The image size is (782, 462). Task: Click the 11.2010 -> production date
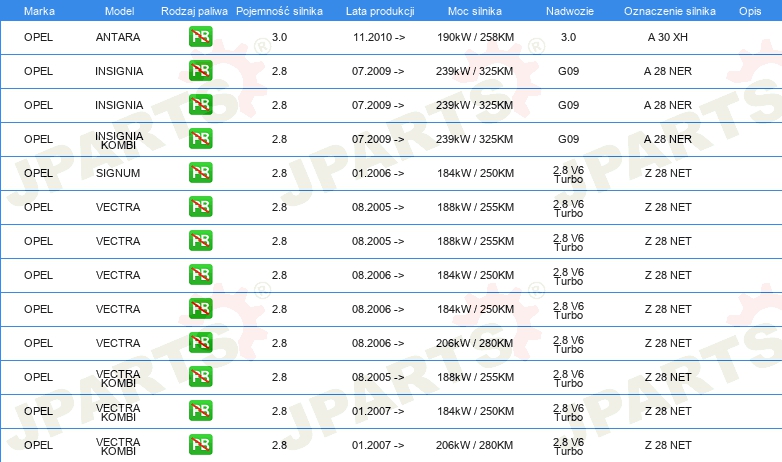[x=379, y=37]
